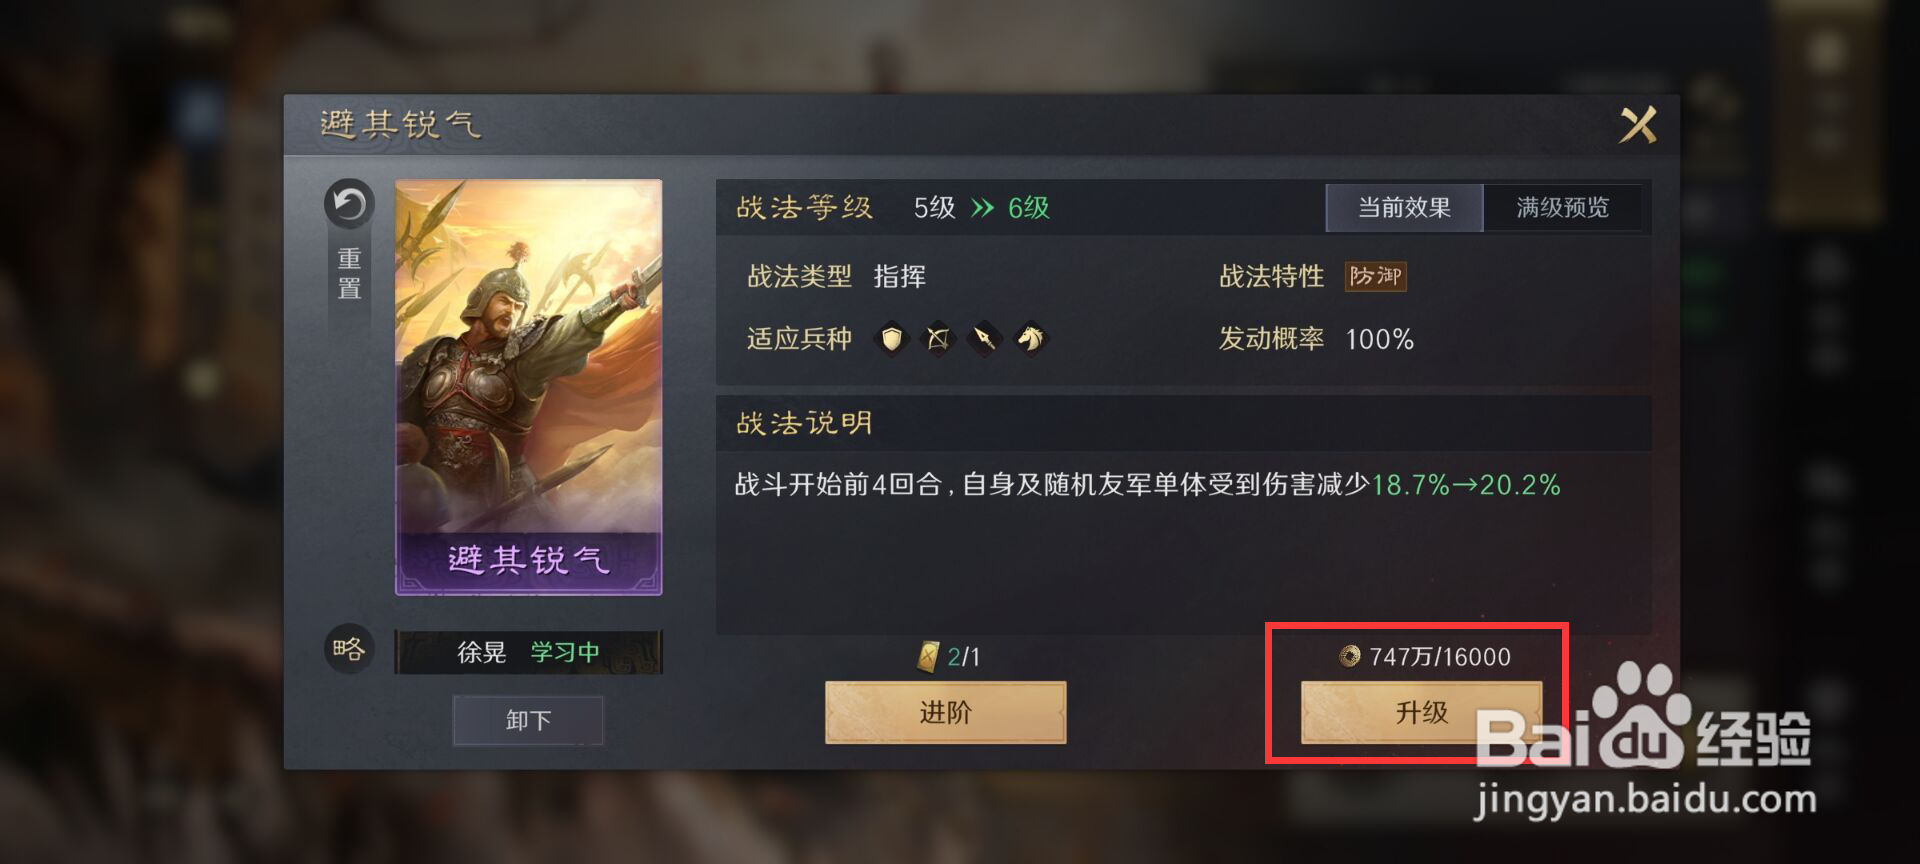
Task: Click the 747万/16000 coin cost text
Action: (1440, 656)
